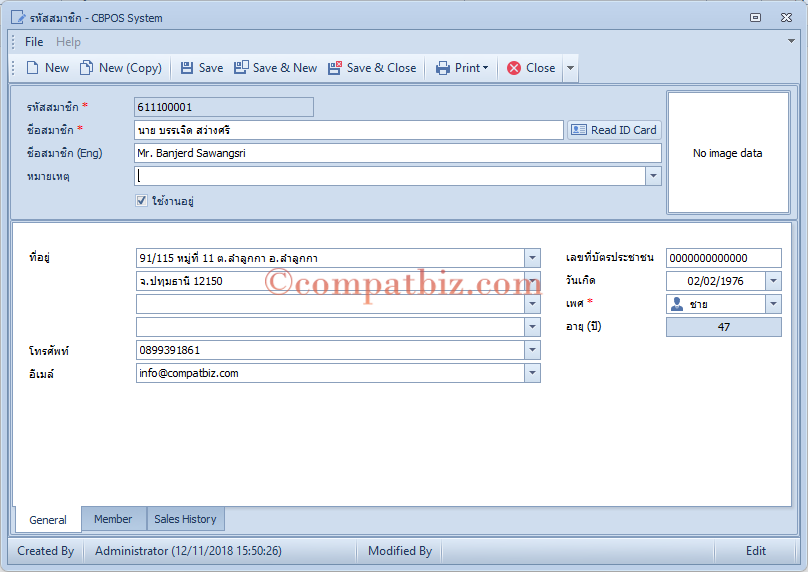Open the วันเกิด date picker dropdown
Viewport: 808px width, 572px height.
773,281
